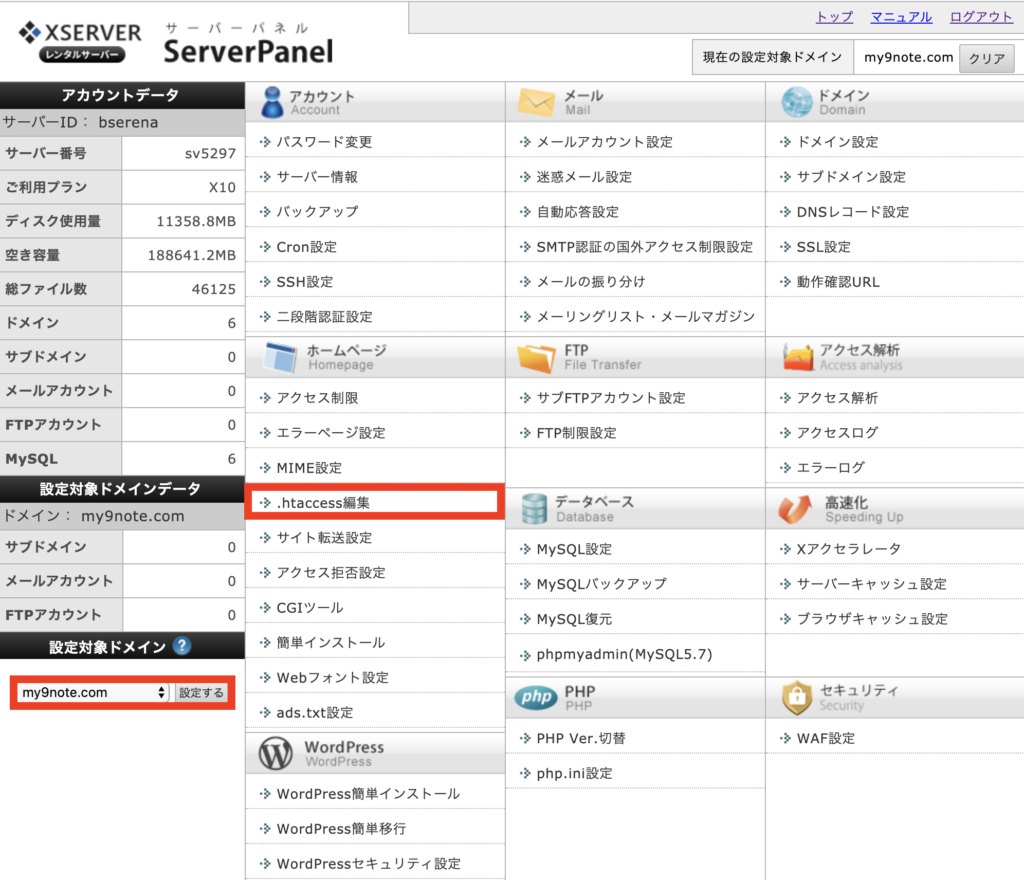Click the Speeding Up arrow icon
Screen dimensions: 1024x880
click(795, 509)
